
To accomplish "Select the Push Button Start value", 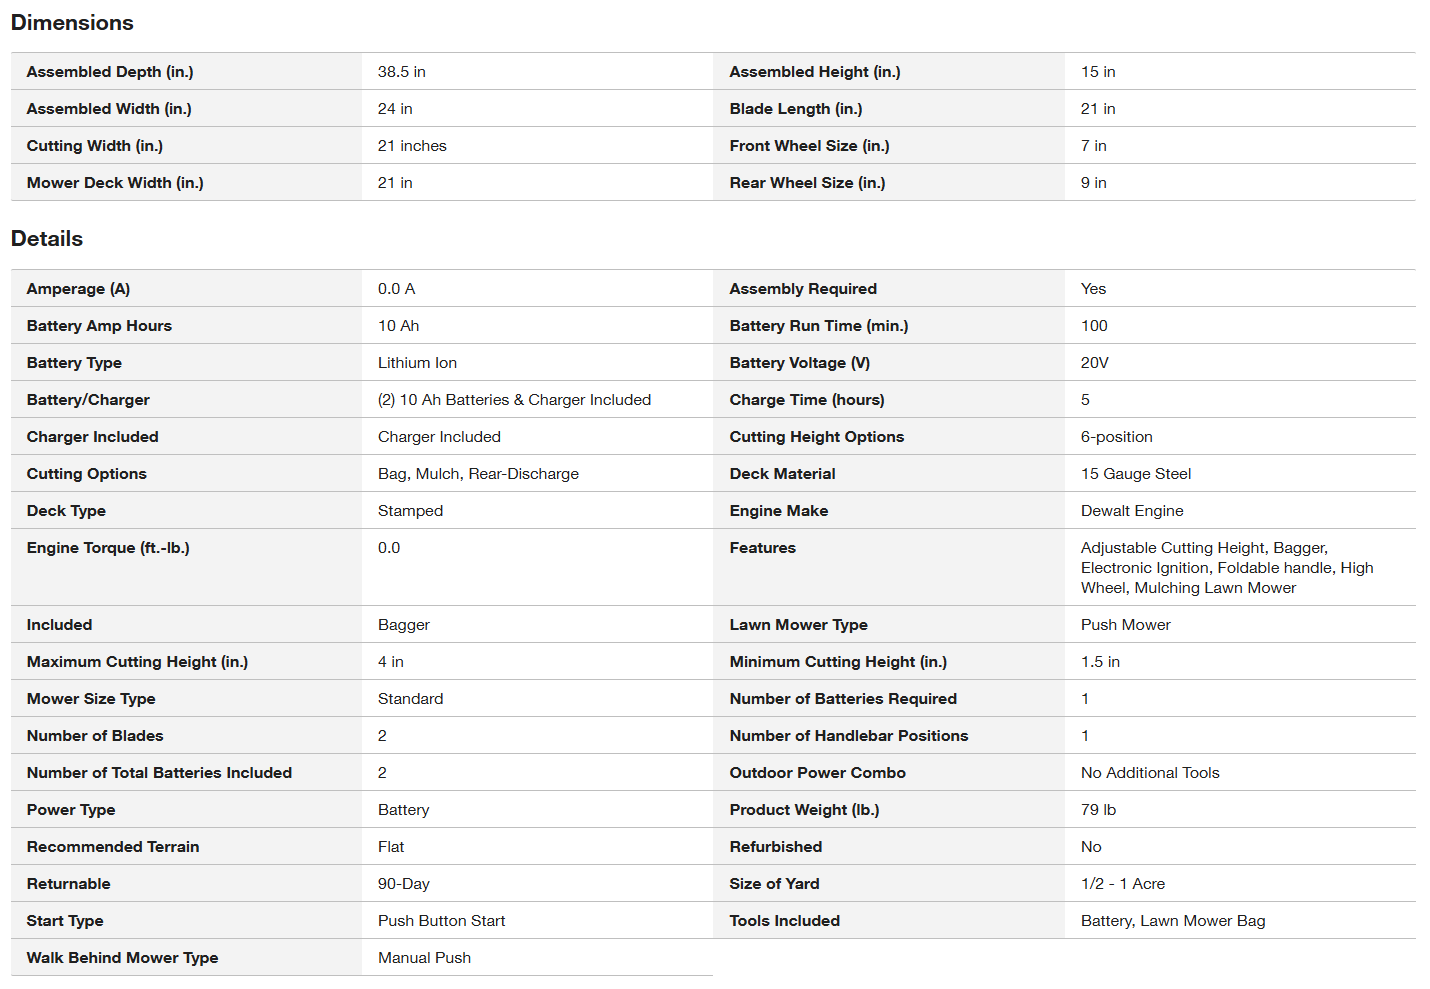I will point(441,921).
